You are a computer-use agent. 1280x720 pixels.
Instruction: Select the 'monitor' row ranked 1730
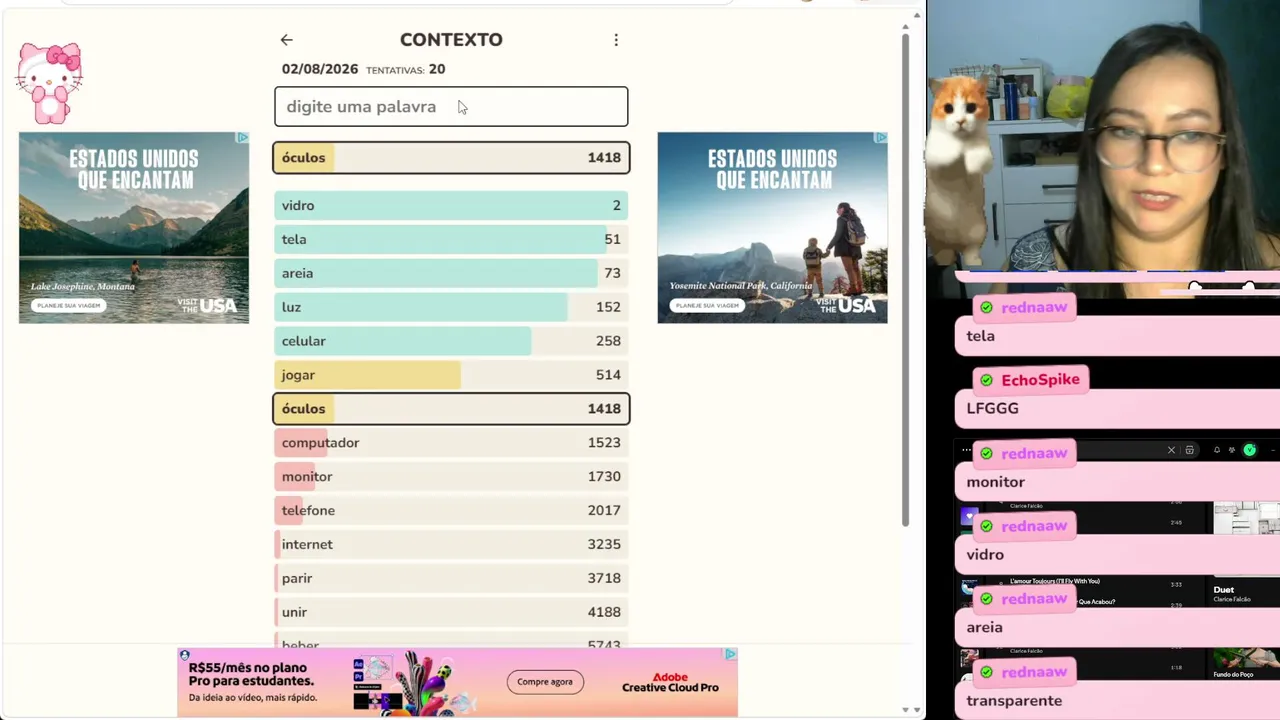[451, 477]
